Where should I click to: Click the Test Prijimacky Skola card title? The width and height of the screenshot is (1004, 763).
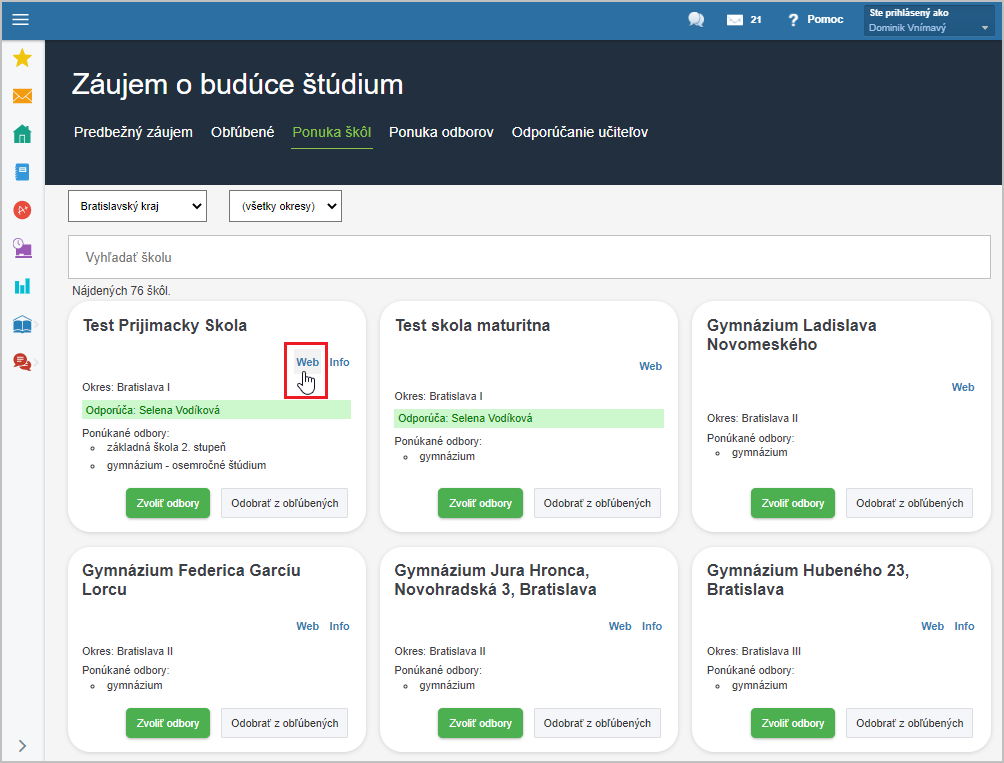[165, 325]
